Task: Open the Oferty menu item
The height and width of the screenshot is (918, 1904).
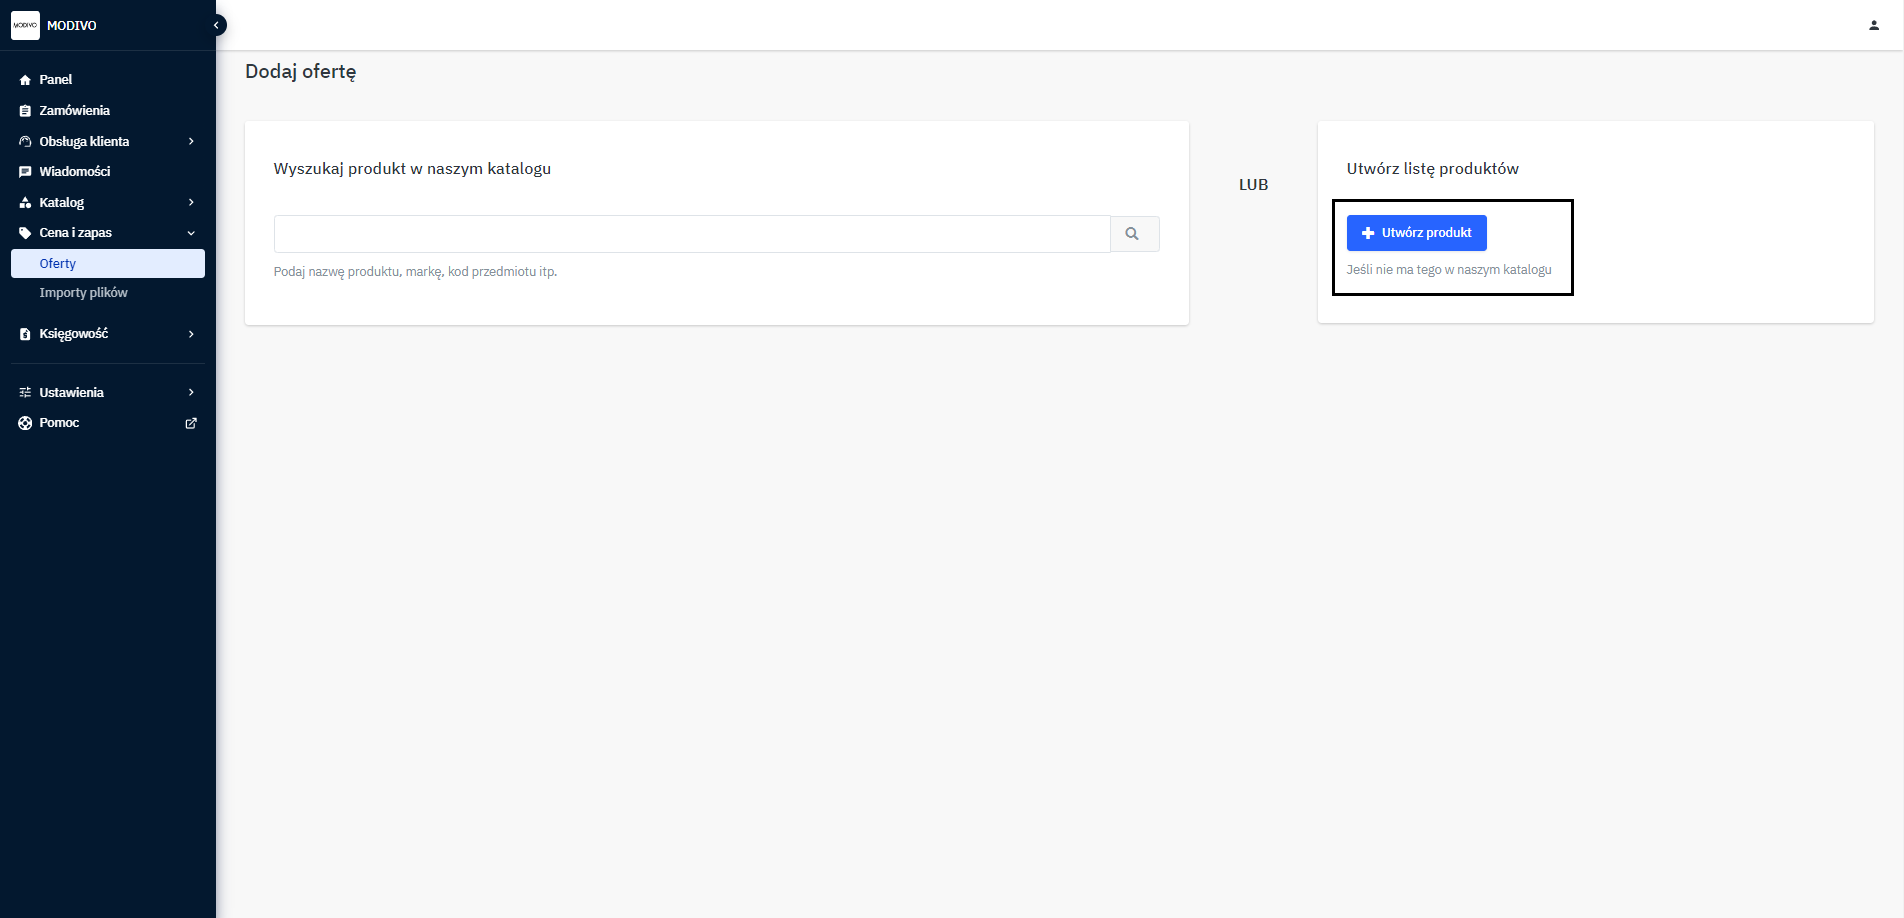Action: pyautogui.click(x=58, y=264)
